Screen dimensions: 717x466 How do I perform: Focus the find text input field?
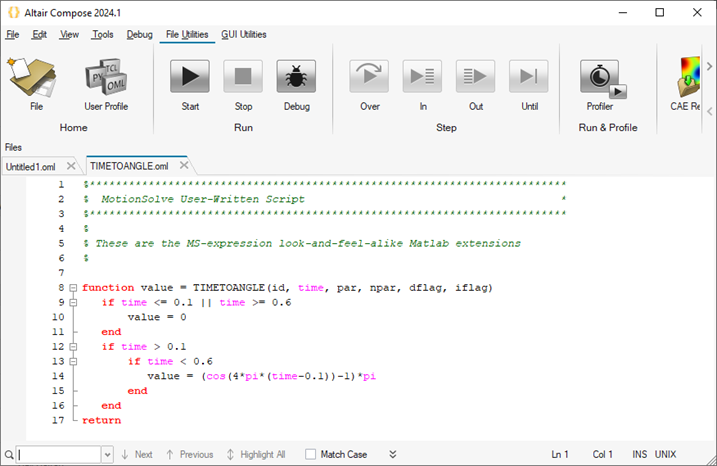59,455
